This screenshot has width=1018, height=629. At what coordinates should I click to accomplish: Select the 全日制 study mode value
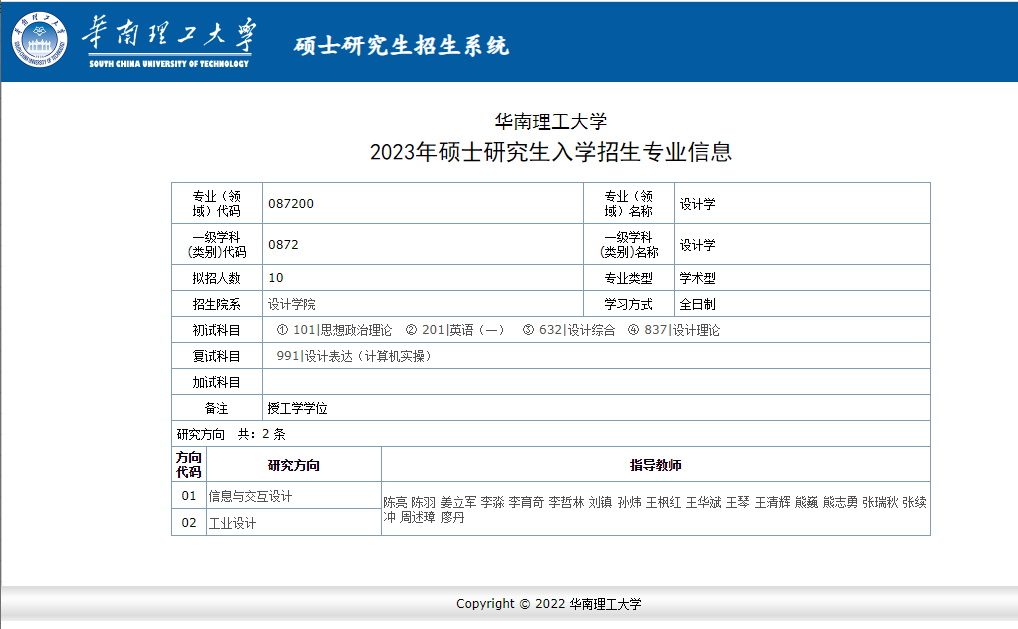tap(697, 304)
